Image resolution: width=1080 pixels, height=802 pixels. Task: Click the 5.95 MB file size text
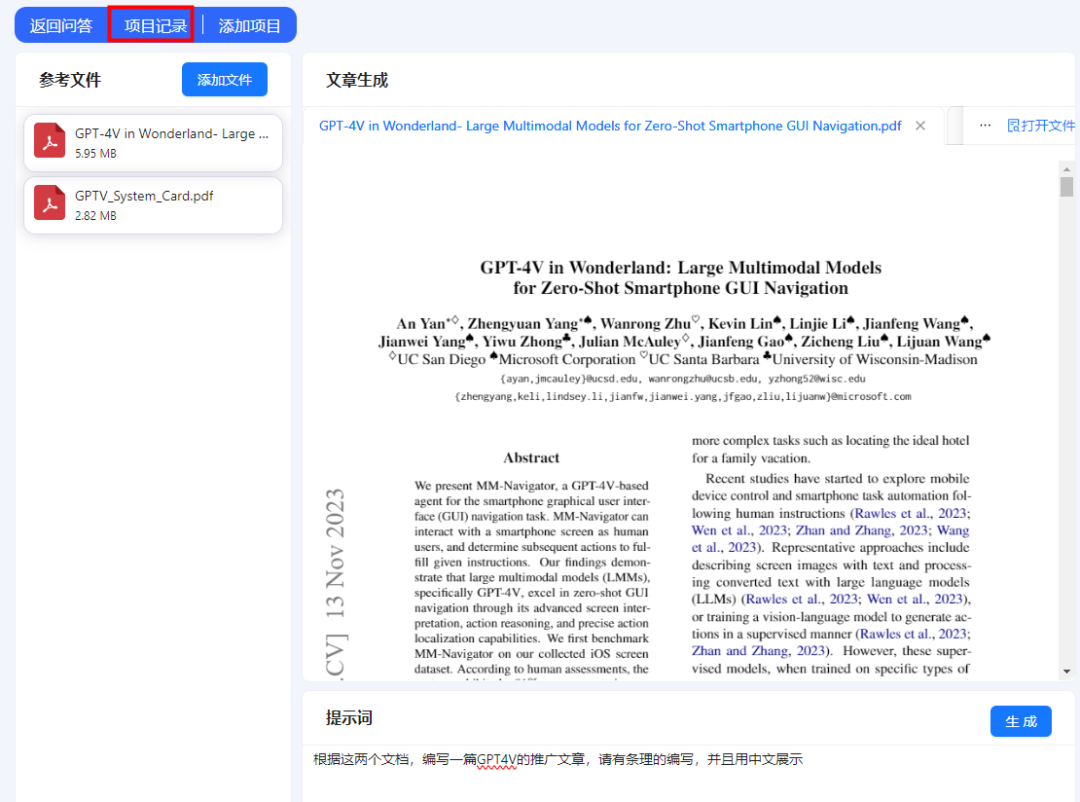(96, 154)
